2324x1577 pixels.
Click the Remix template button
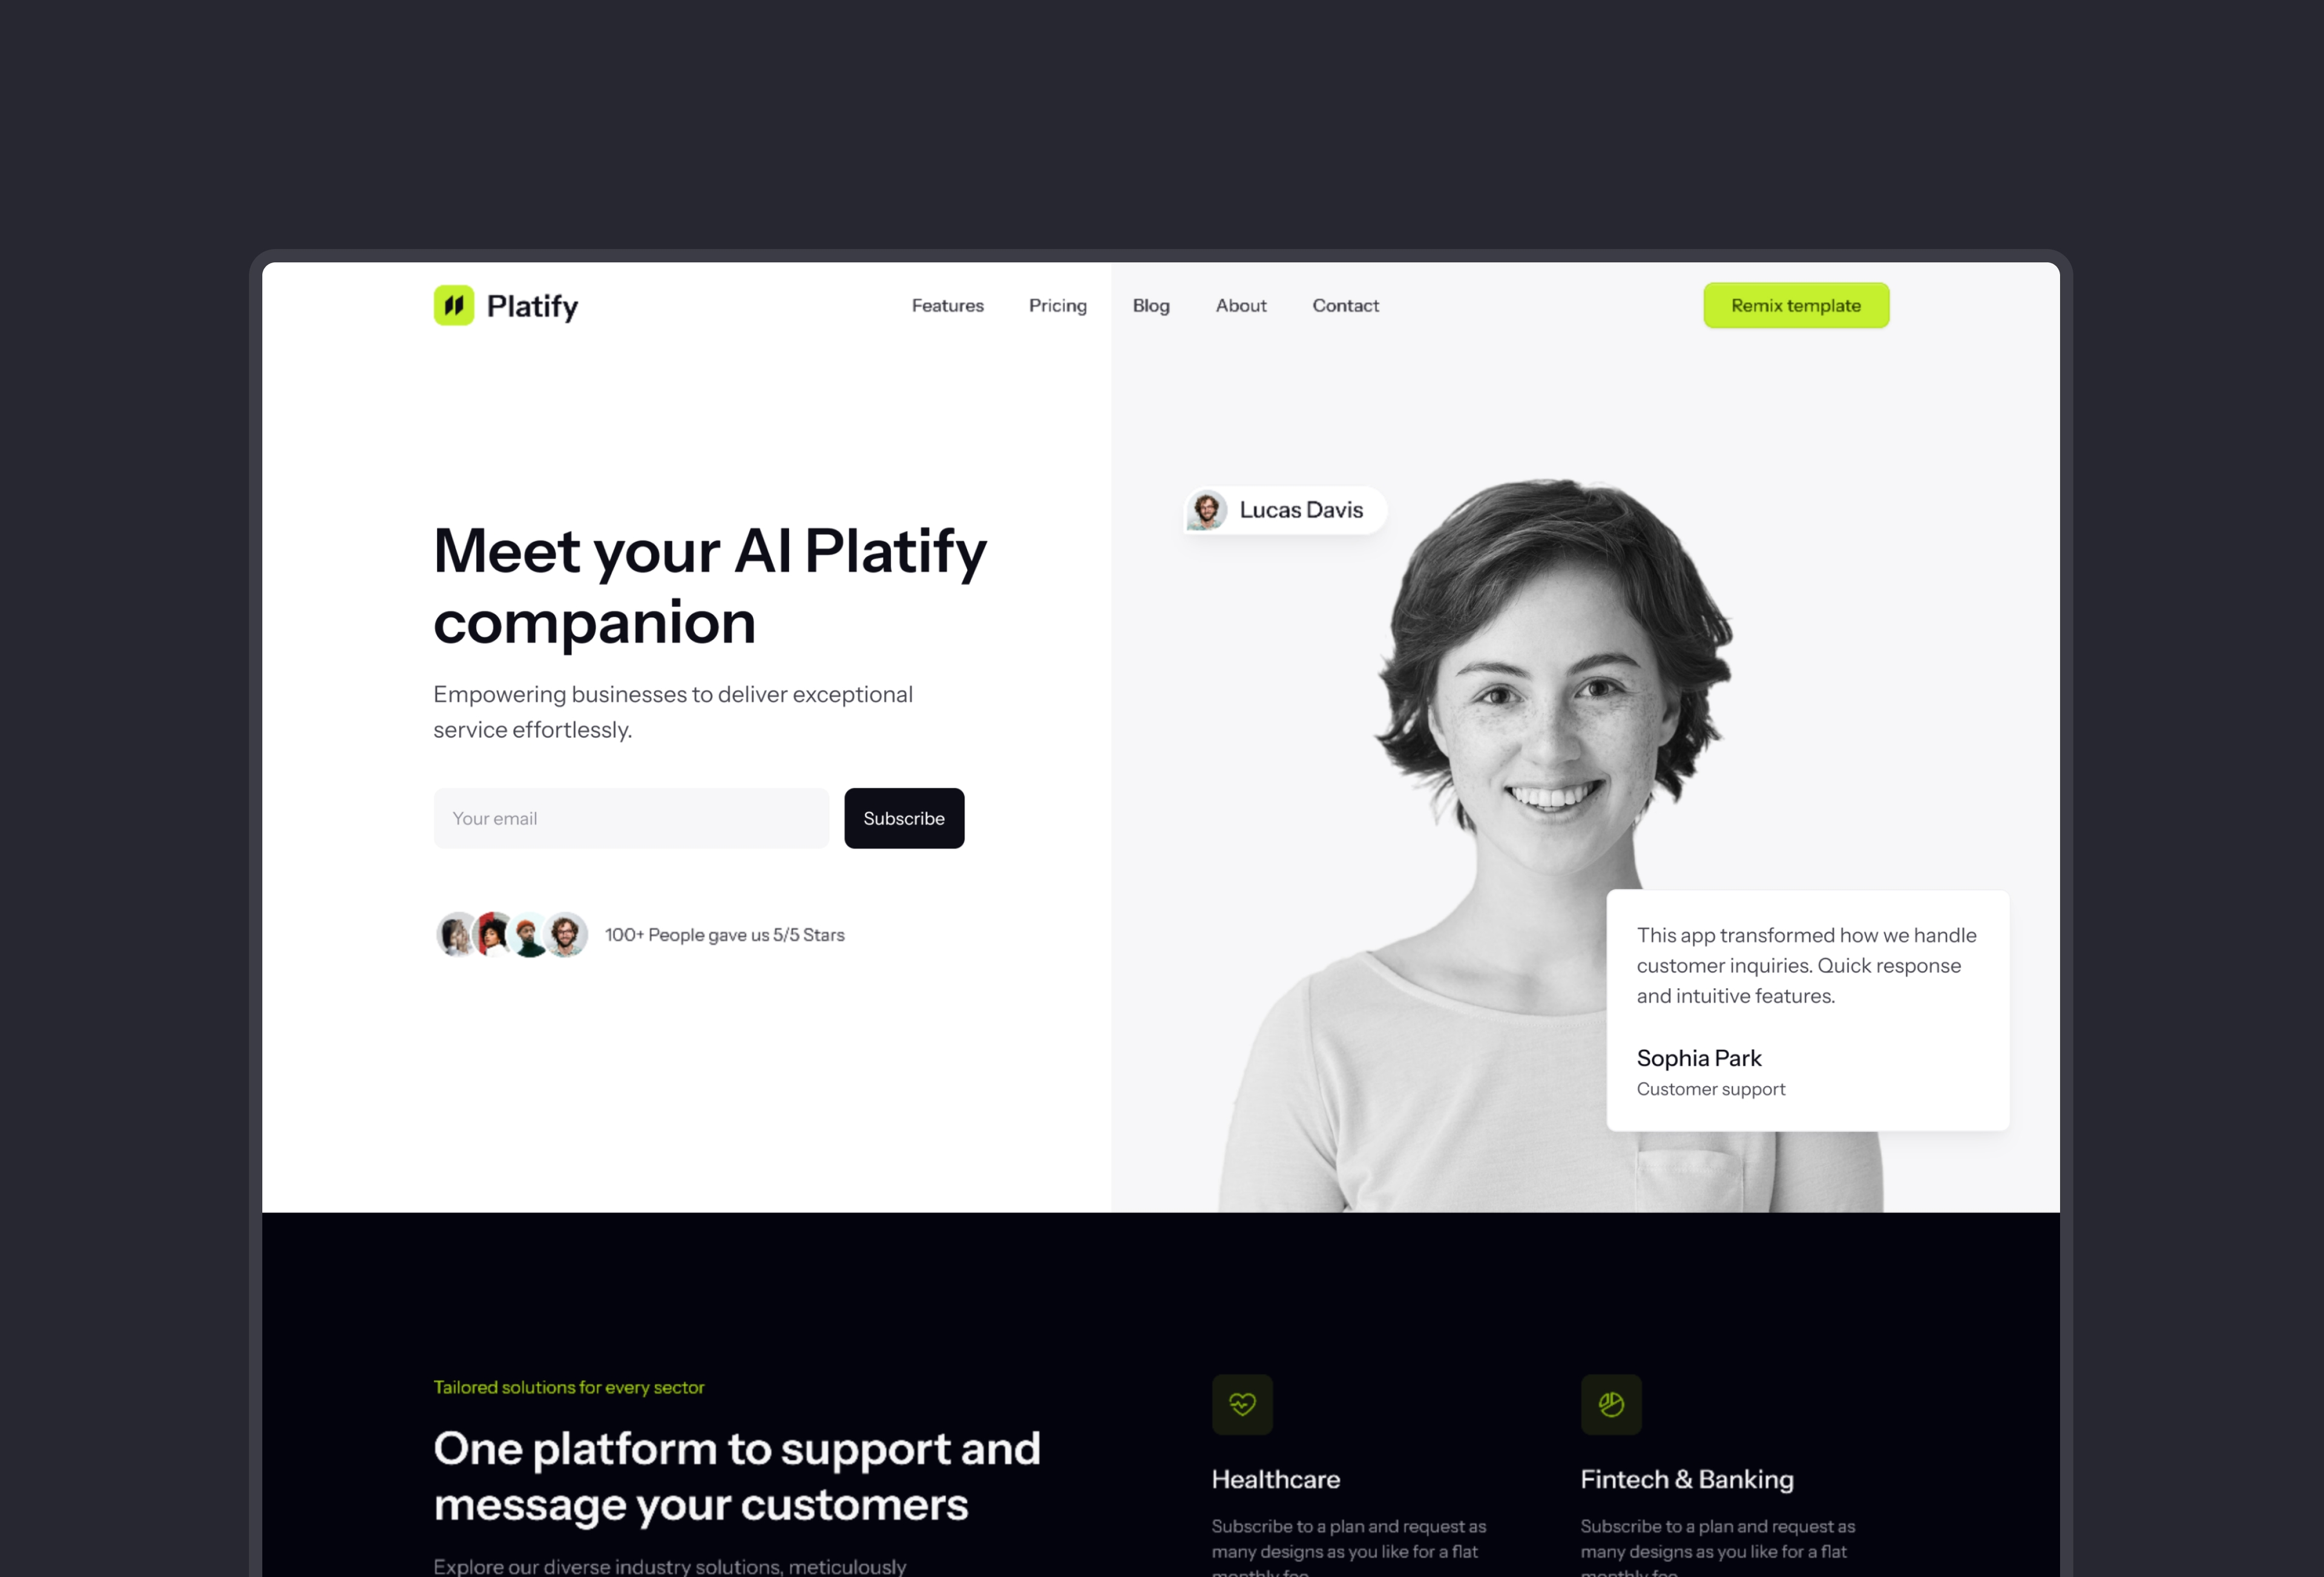point(1796,304)
